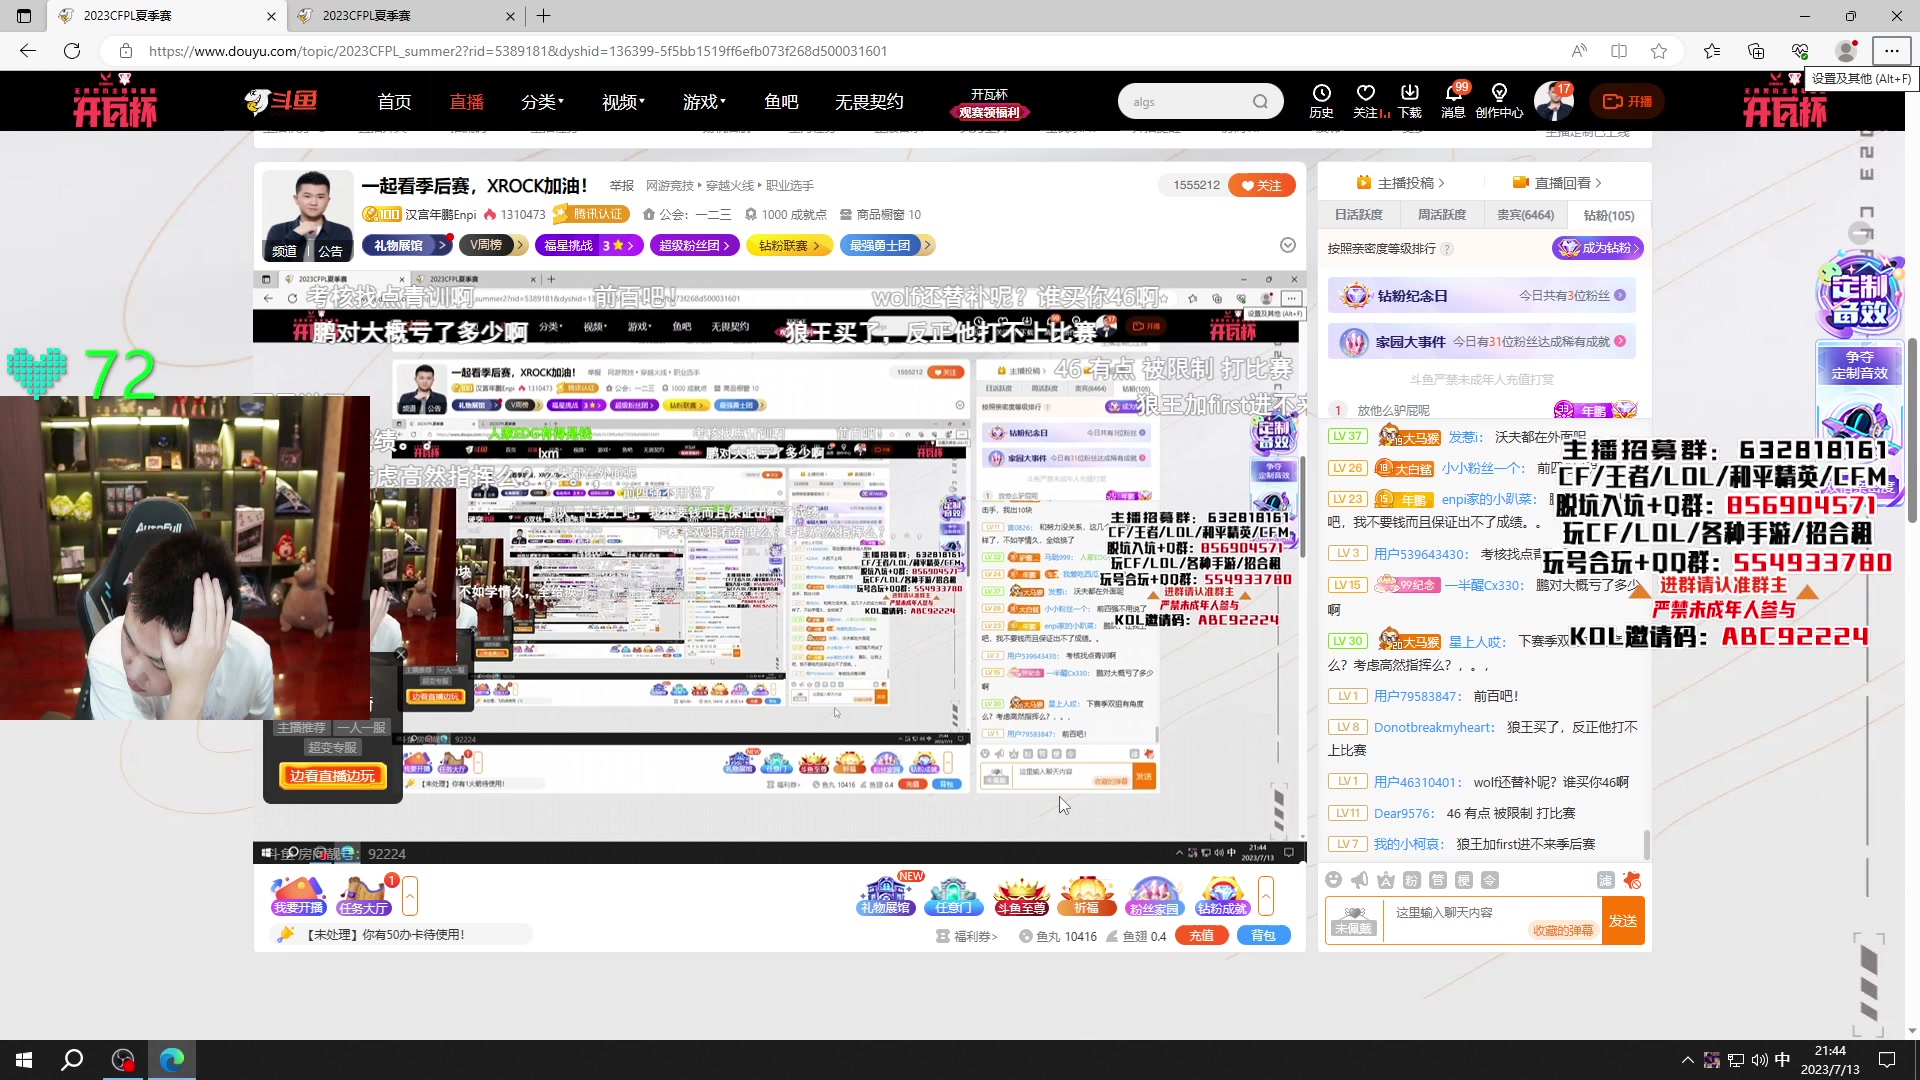Image resolution: width=1920 pixels, height=1080 pixels.
Task: Select the 钻粉(105) tab
Action: coord(1608,215)
